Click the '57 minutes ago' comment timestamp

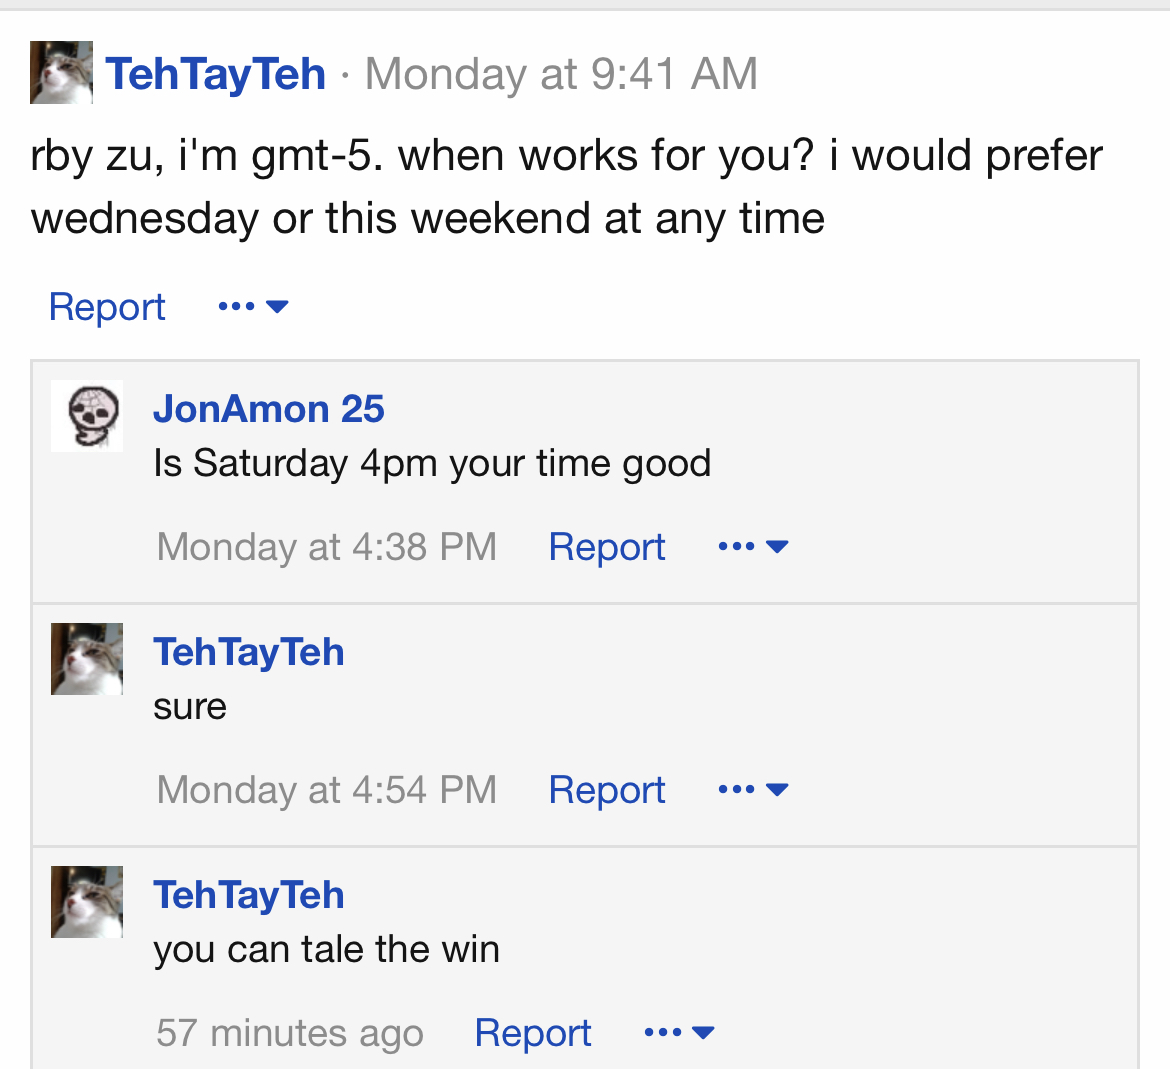tap(290, 1033)
